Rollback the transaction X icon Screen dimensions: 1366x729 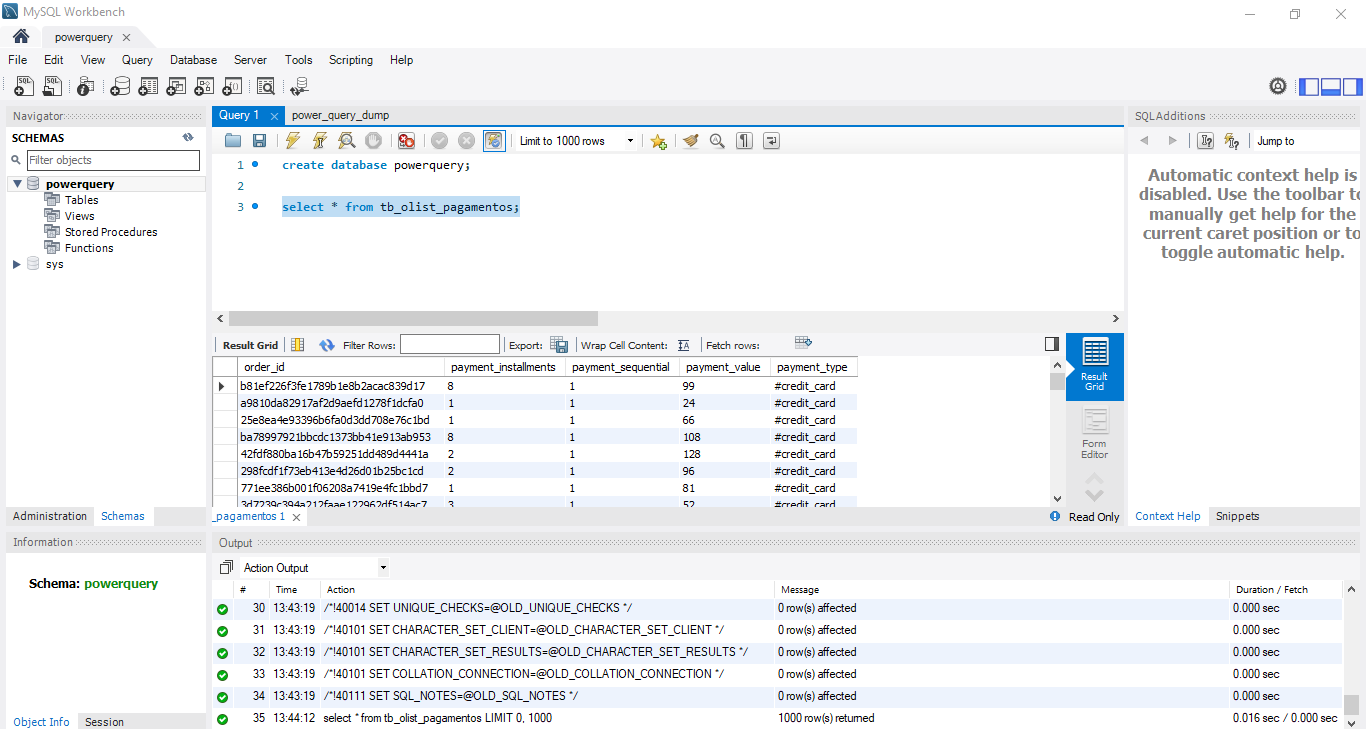click(x=466, y=141)
